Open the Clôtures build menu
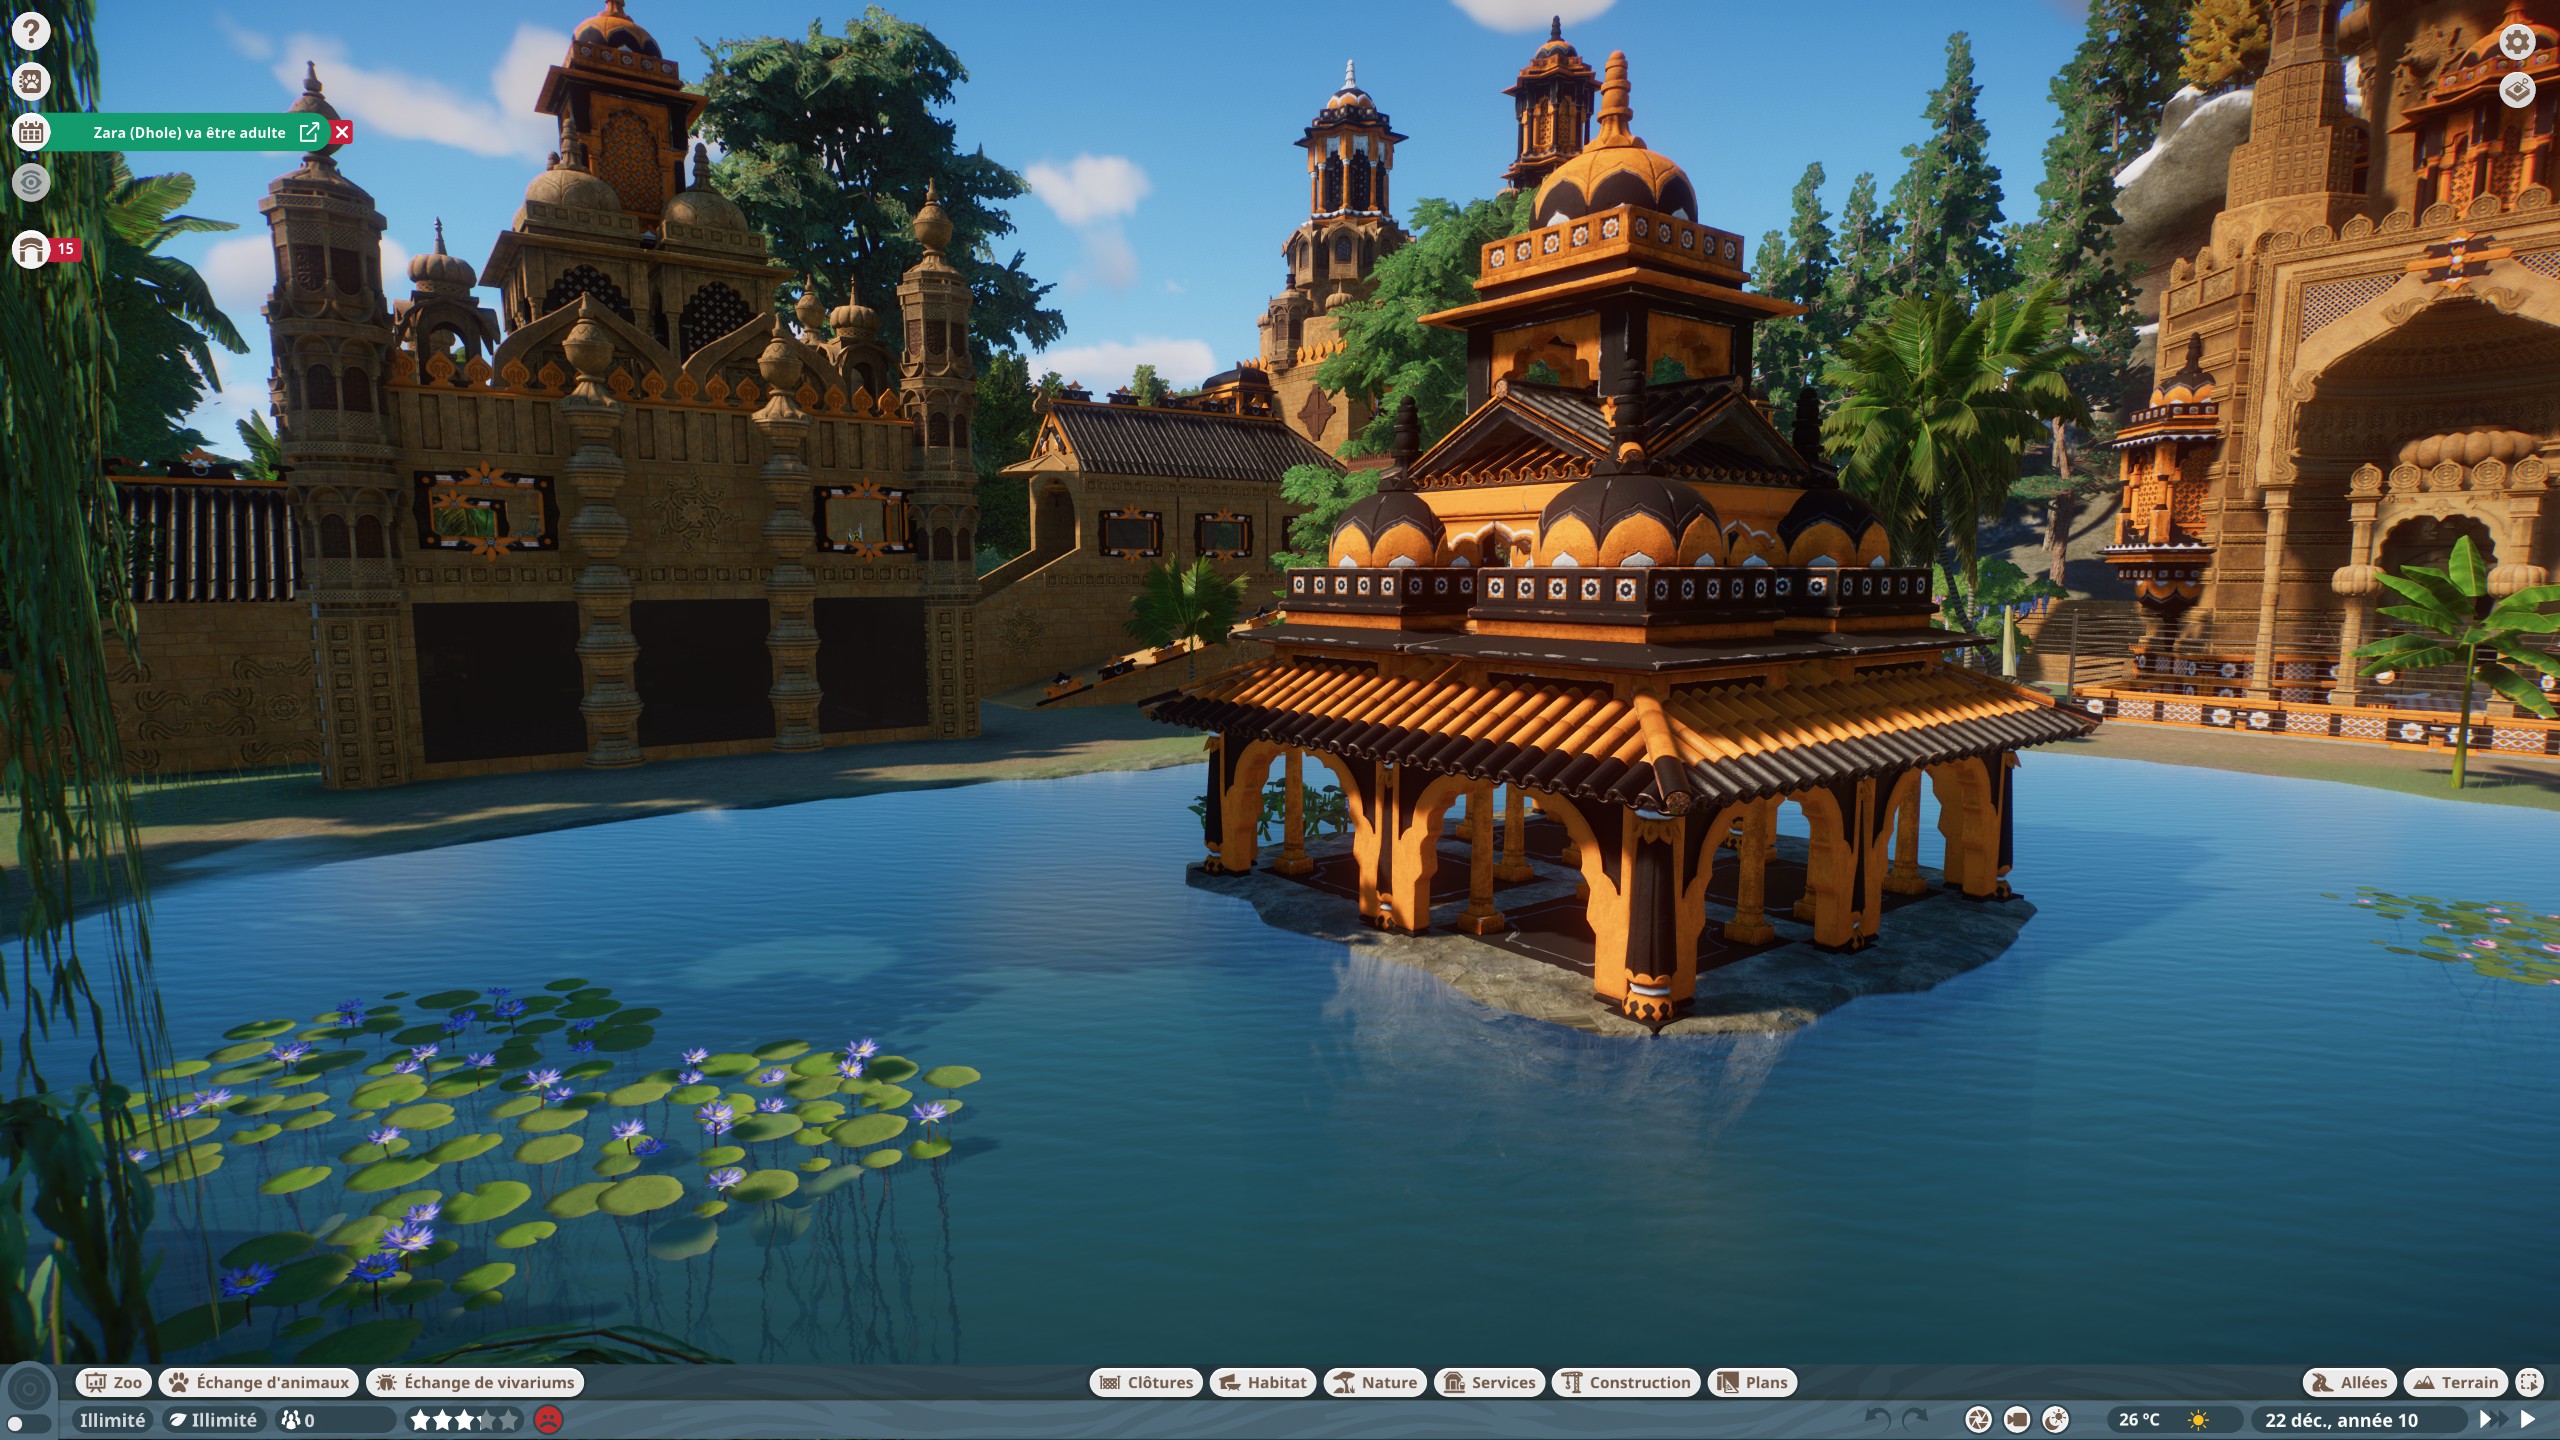Viewport: 2560px width, 1440px height. (x=1146, y=1382)
